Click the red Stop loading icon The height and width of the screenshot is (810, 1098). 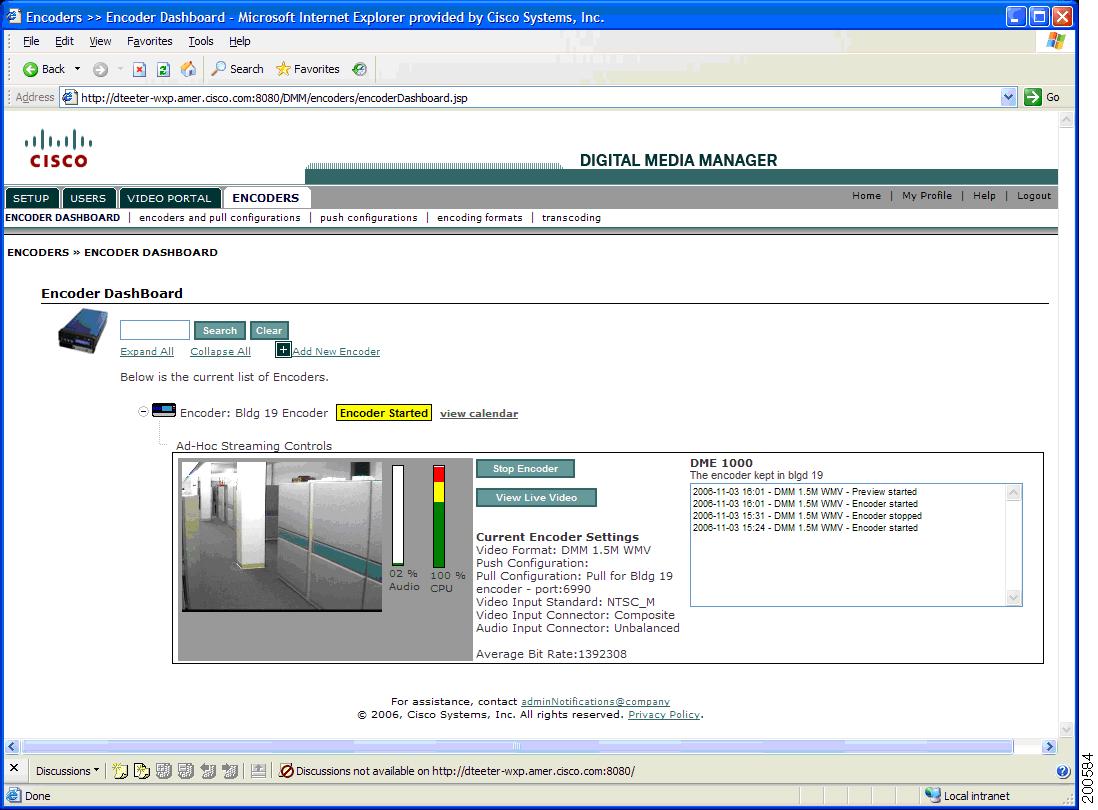click(x=140, y=69)
